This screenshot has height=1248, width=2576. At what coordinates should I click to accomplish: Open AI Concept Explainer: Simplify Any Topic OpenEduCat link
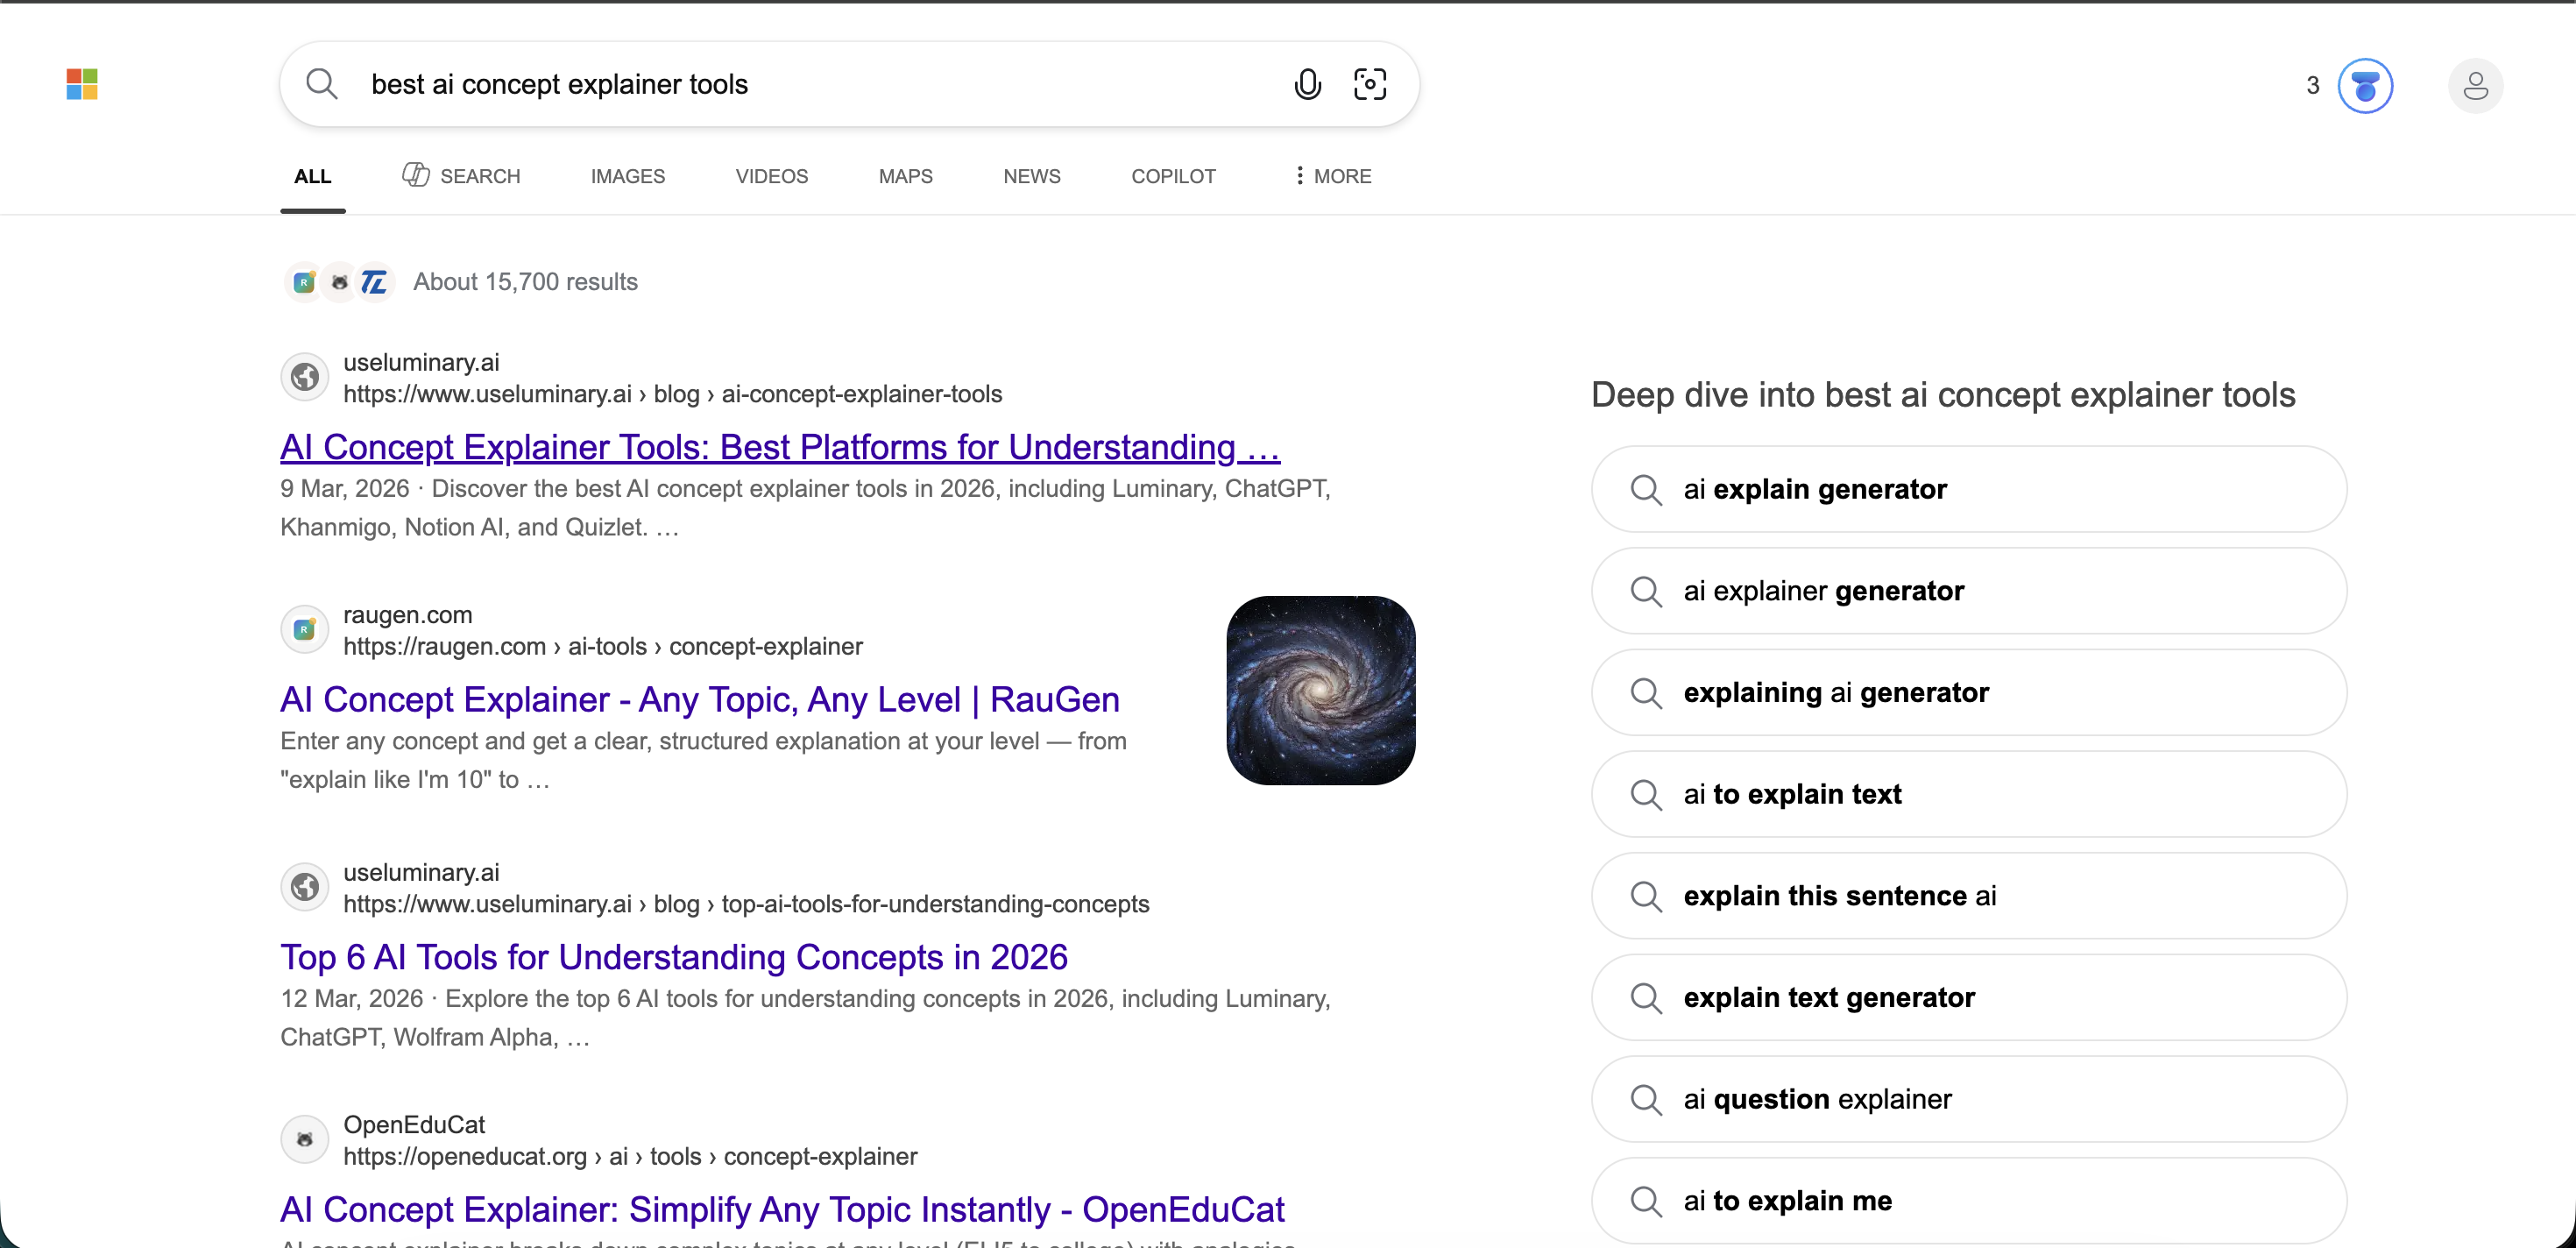782,1210
